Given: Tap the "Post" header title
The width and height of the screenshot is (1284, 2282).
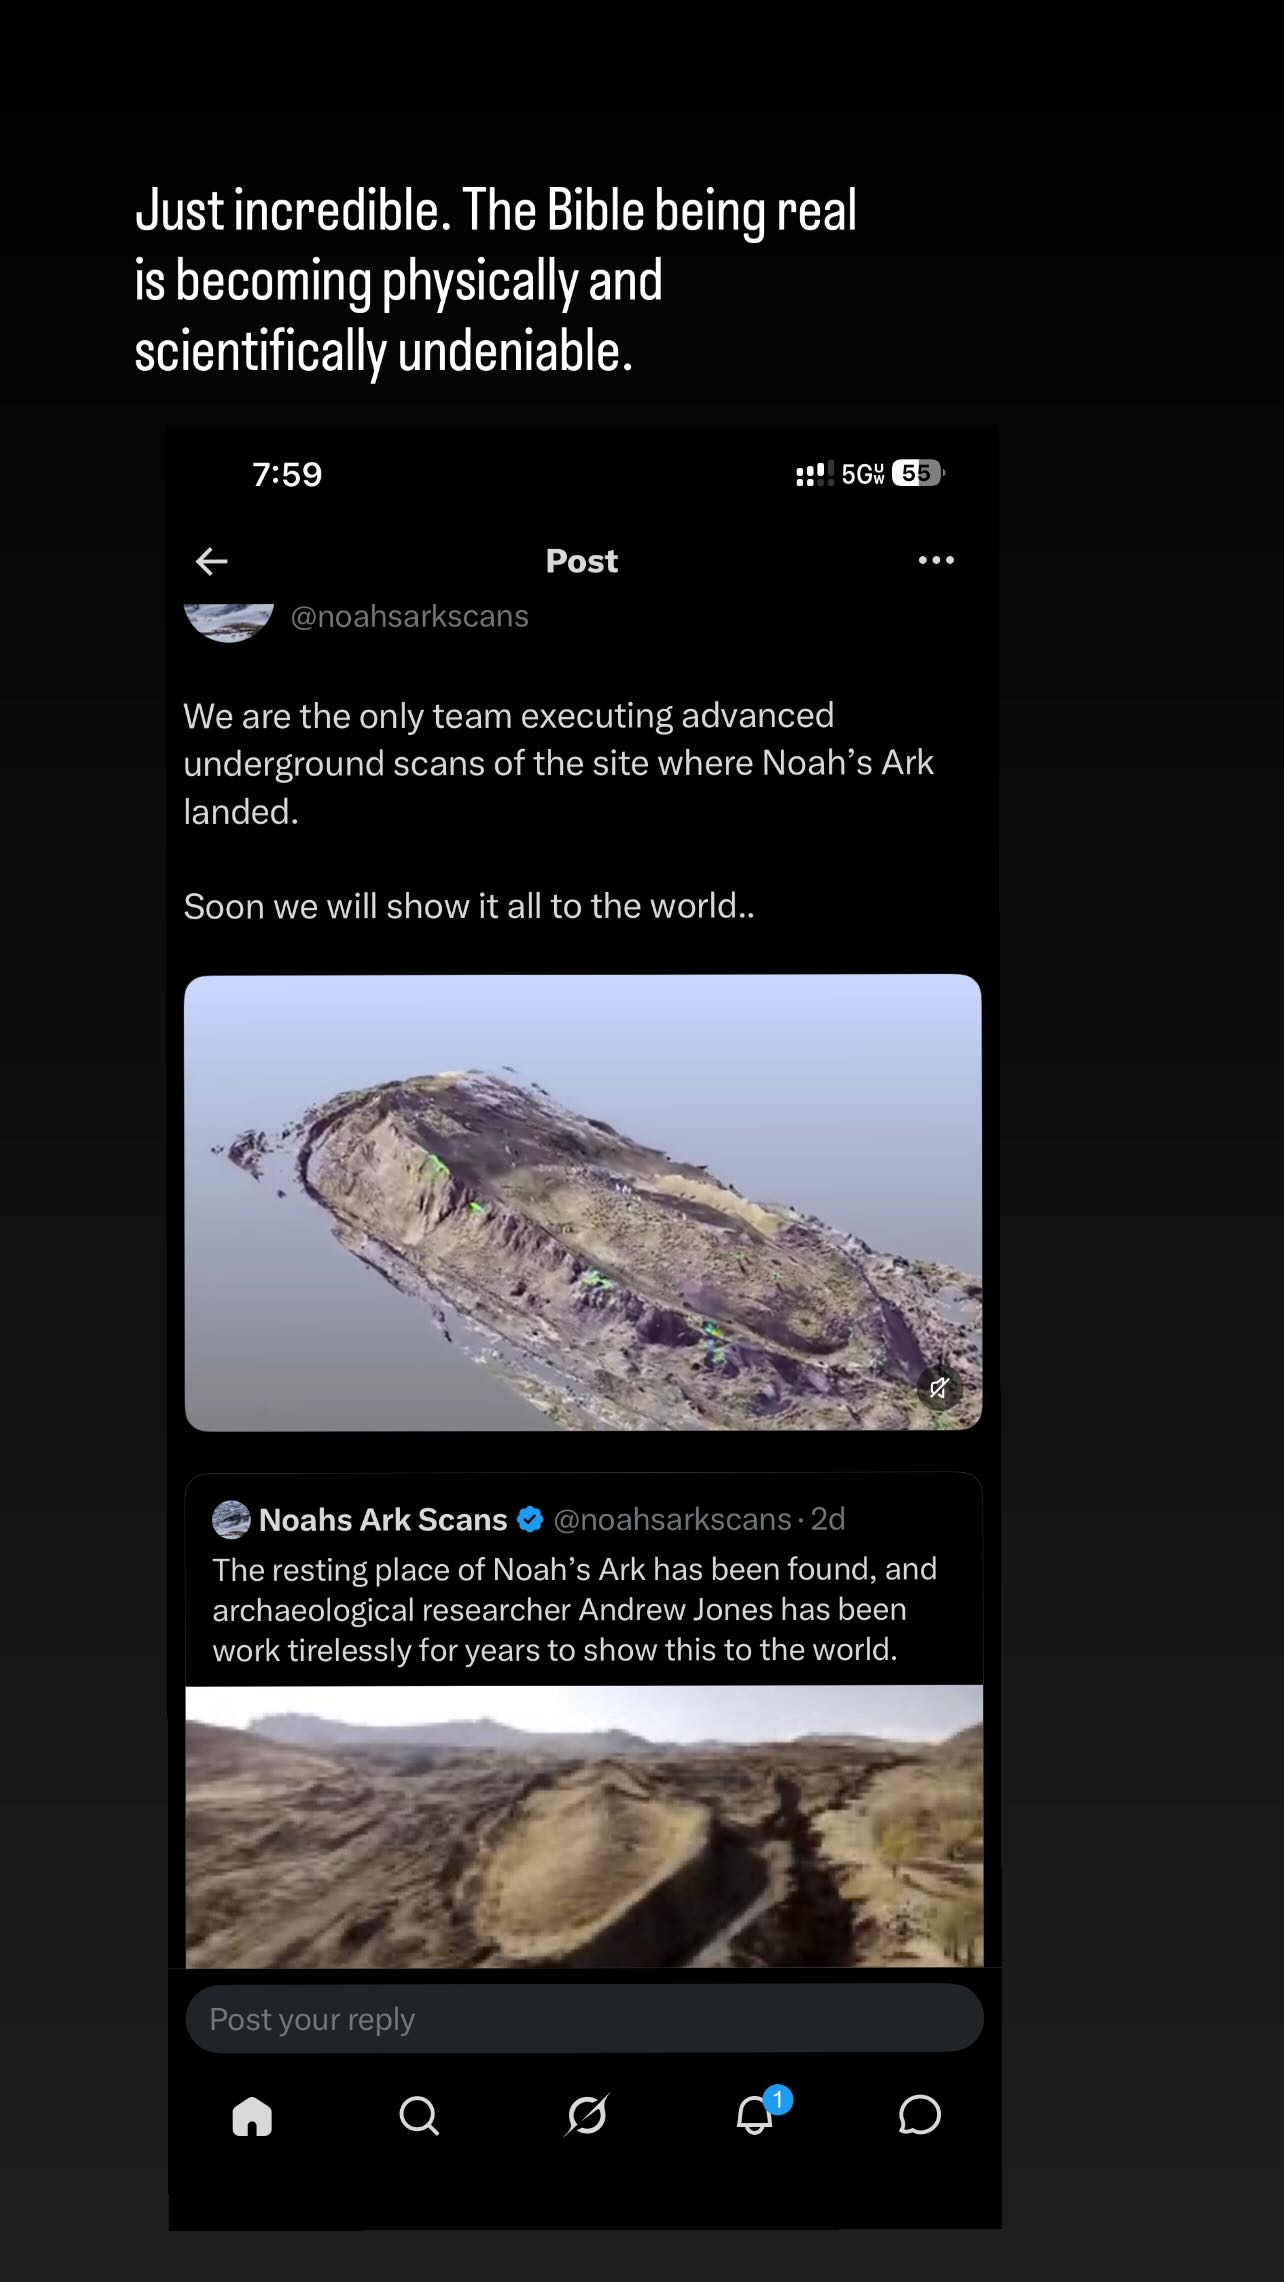Looking at the screenshot, I should coord(581,561).
